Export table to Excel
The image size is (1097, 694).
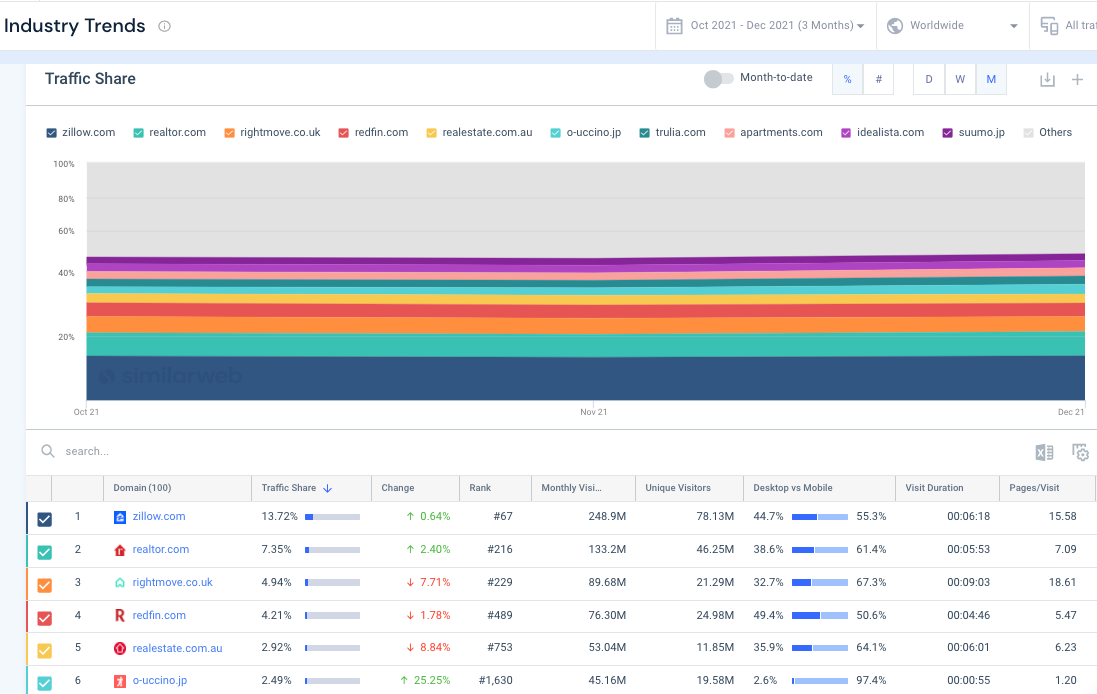[1044, 453]
